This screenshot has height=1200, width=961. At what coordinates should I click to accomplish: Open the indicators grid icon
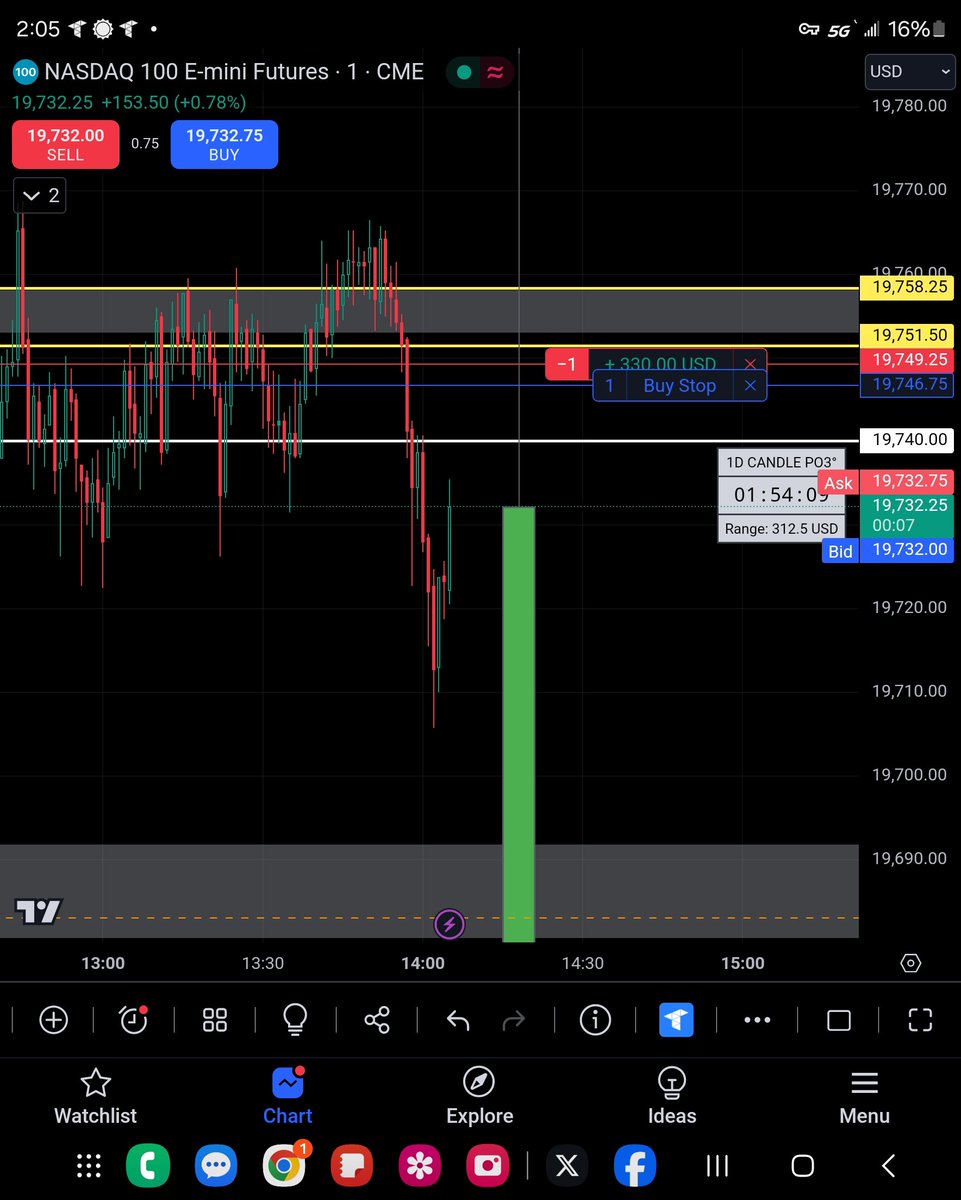point(215,1020)
